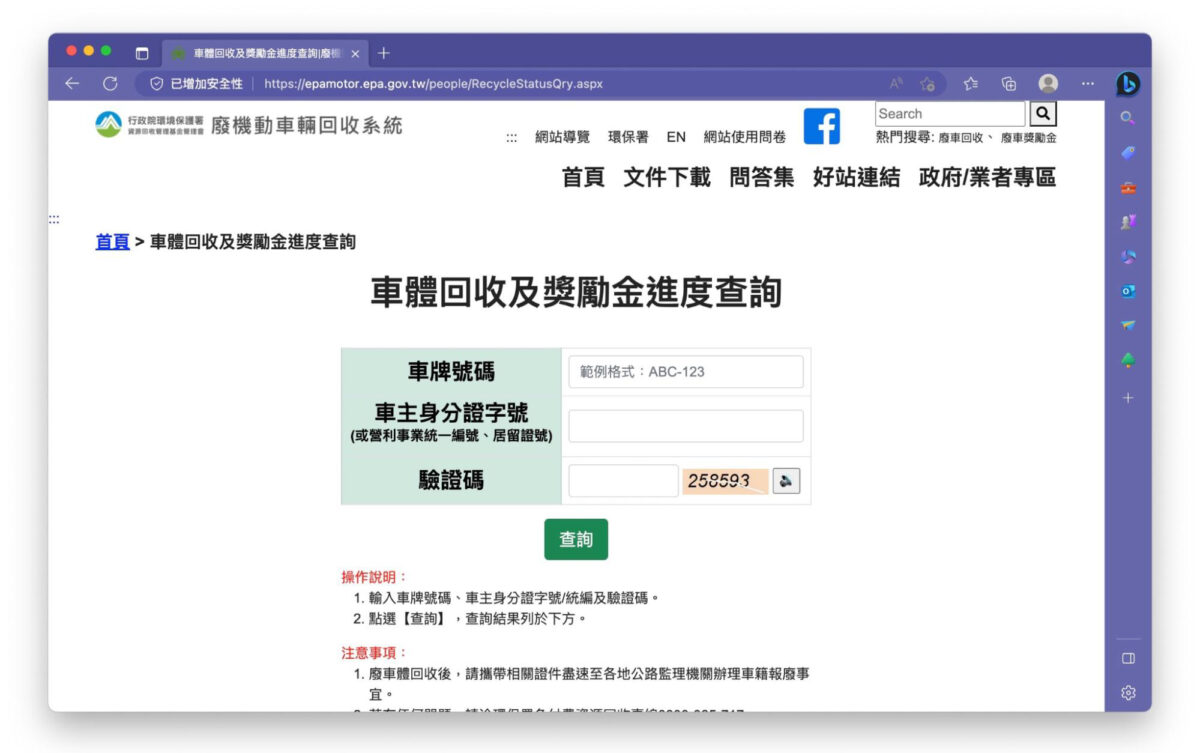Open the browser settings ellipsis menu
The image size is (1200, 753).
coord(1087,84)
